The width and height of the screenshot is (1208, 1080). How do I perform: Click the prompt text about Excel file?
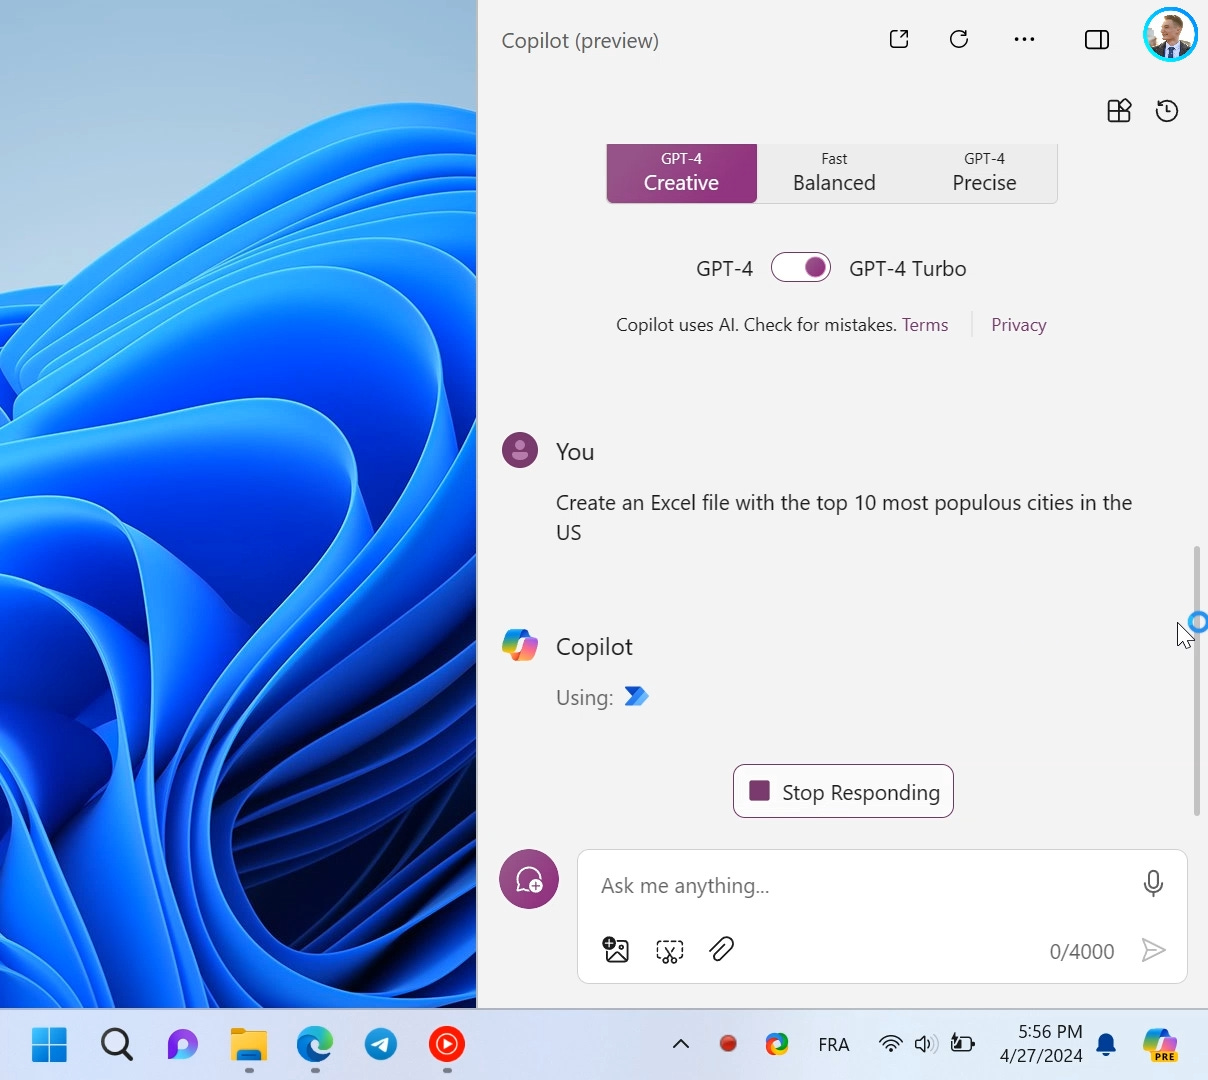tap(844, 517)
